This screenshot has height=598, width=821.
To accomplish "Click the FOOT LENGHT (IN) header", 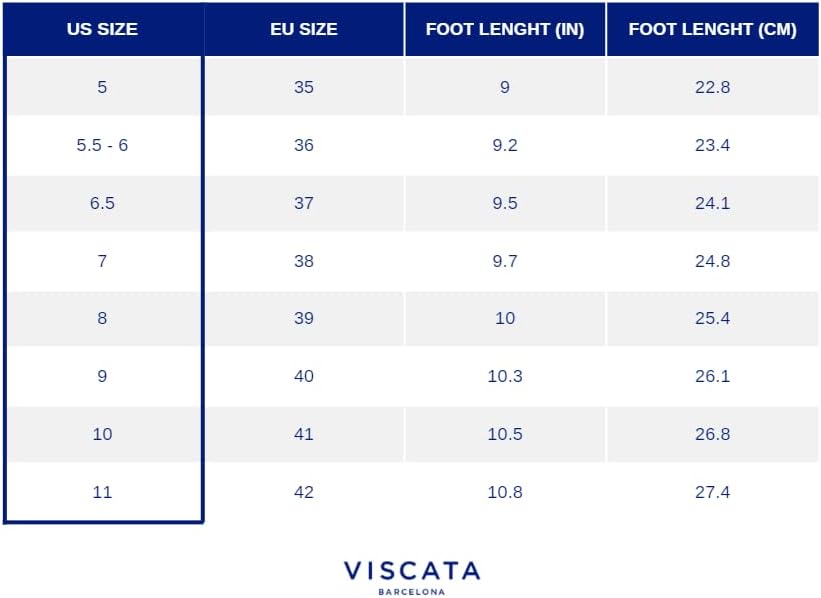I will pyautogui.click(x=505, y=29).
